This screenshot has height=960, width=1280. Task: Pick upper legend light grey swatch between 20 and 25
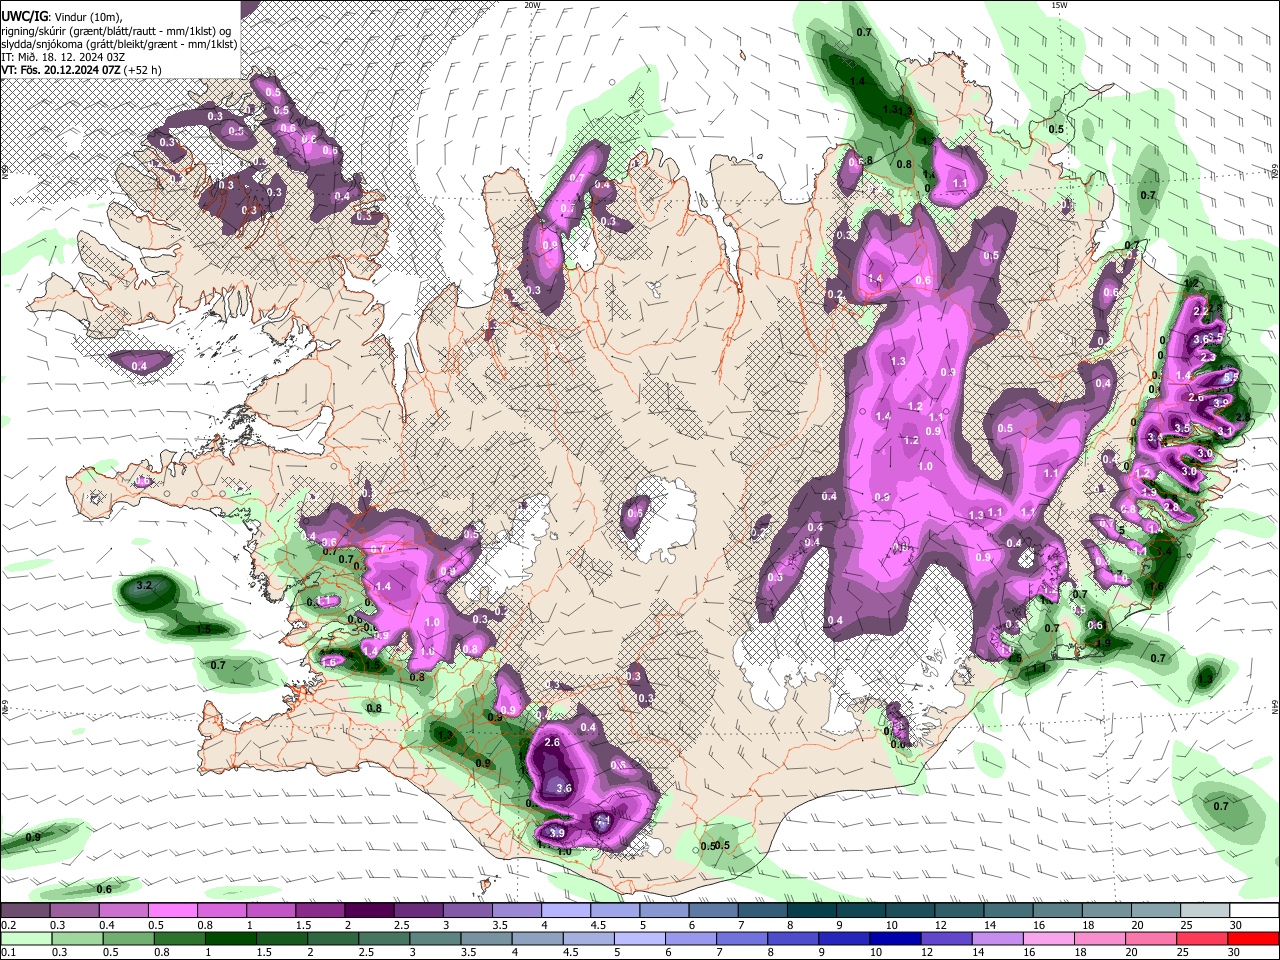(1156, 911)
